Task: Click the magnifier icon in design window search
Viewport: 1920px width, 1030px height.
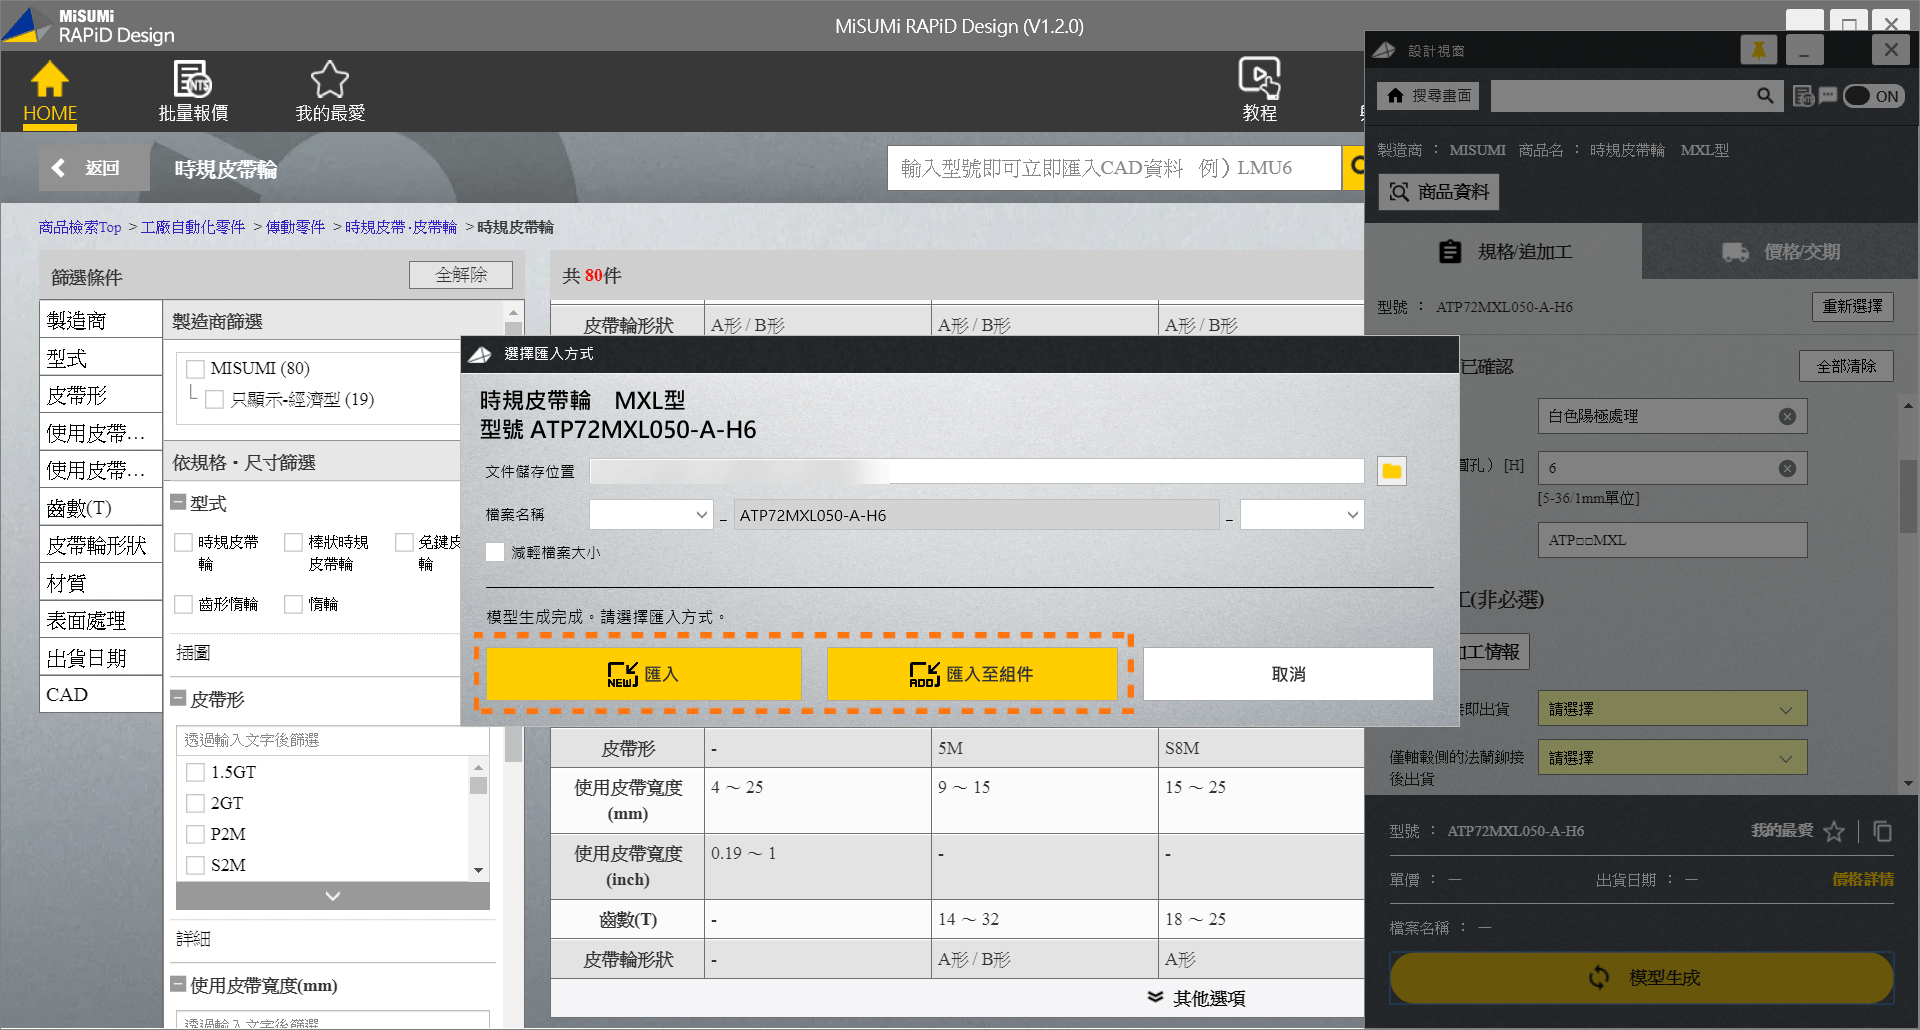Action: click(x=1765, y=96)
